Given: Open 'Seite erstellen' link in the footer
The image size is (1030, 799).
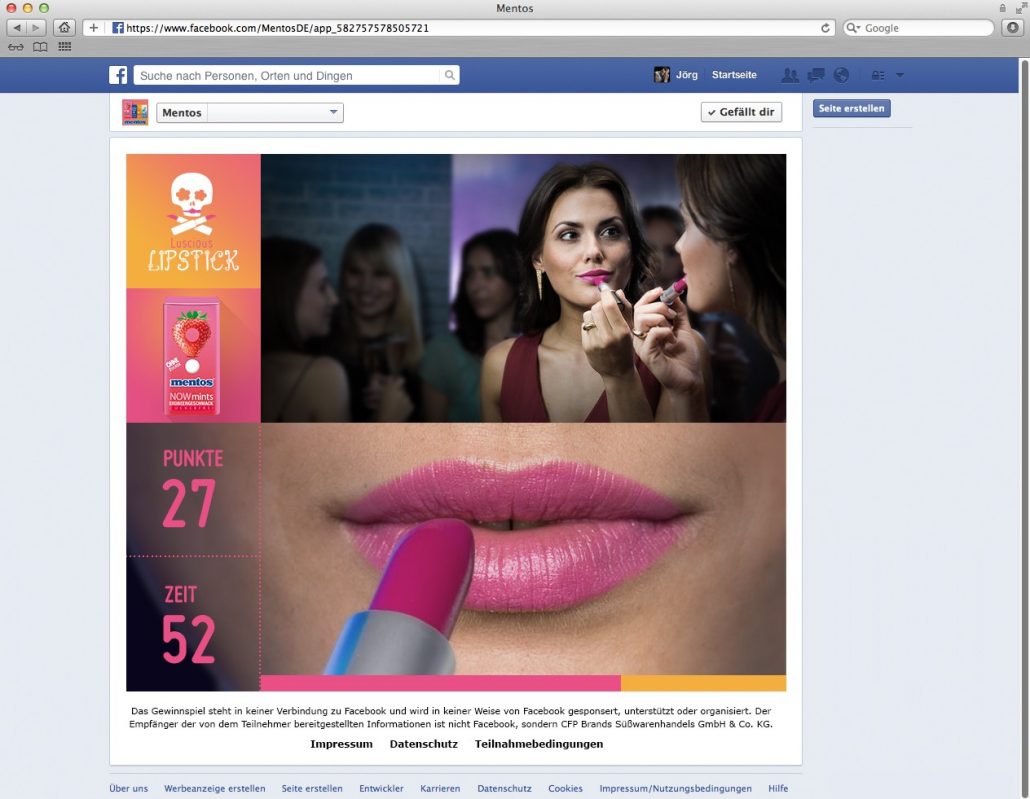Looking at the screenshot, I should 312,788.
